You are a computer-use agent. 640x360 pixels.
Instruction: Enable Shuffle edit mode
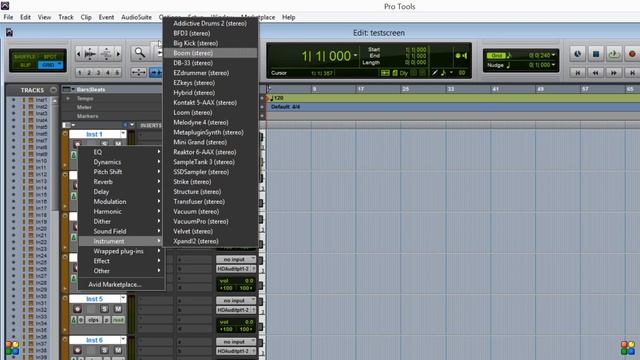point(25,57)
